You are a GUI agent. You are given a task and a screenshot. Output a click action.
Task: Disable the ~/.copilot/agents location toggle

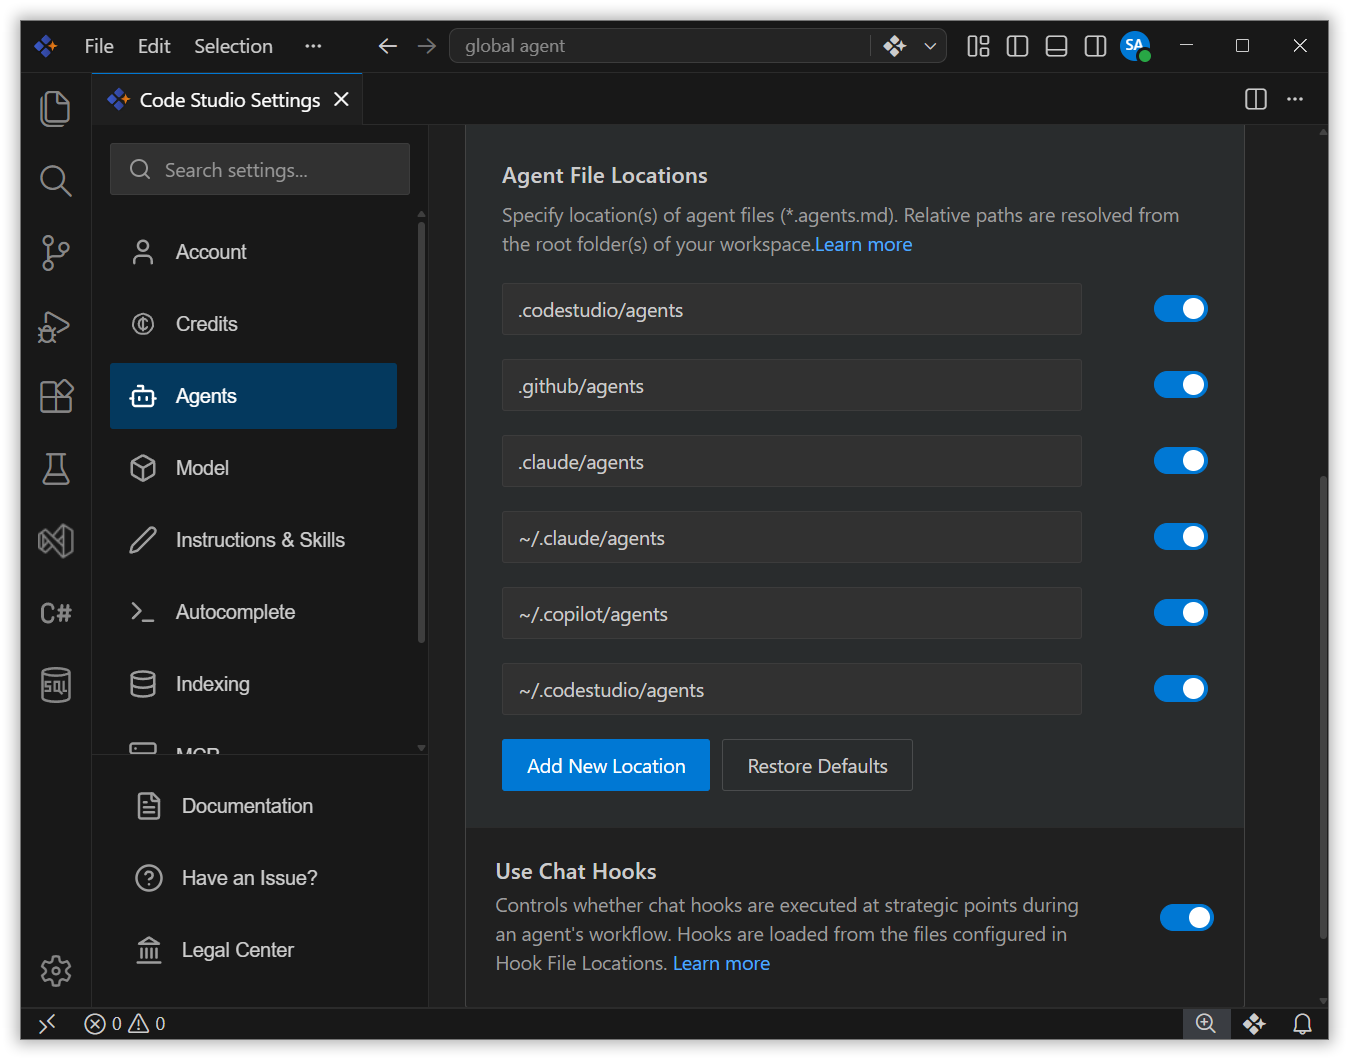(x=1180, y=613)
